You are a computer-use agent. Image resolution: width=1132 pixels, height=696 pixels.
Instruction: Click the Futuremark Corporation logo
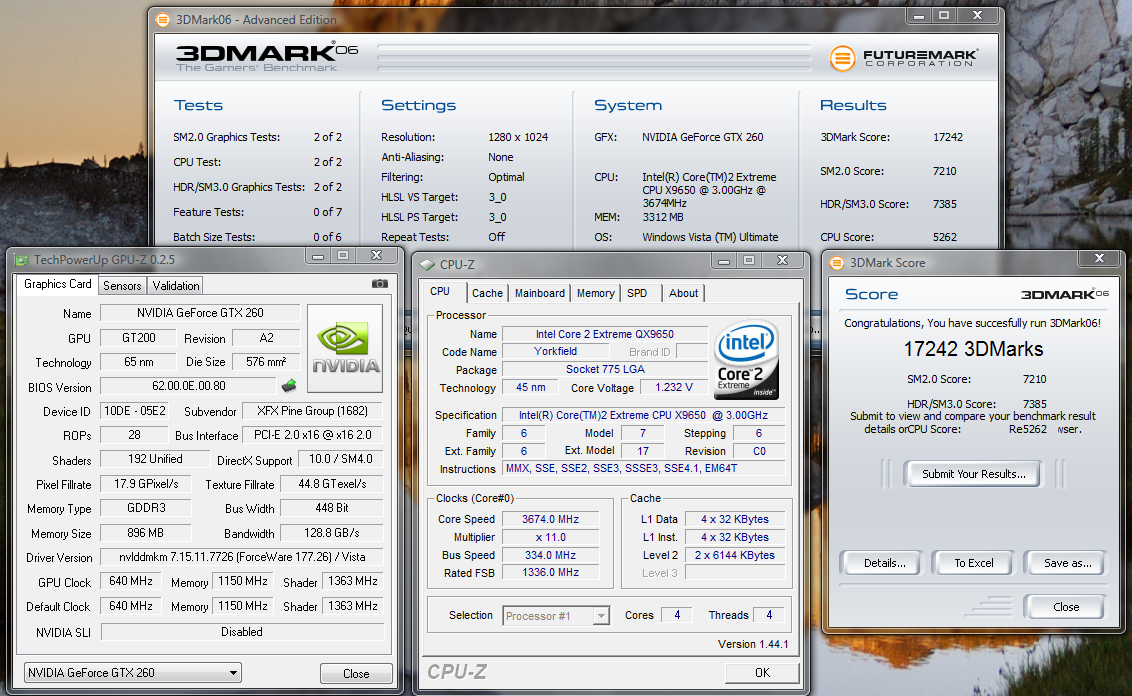click(x=904, y=58)
